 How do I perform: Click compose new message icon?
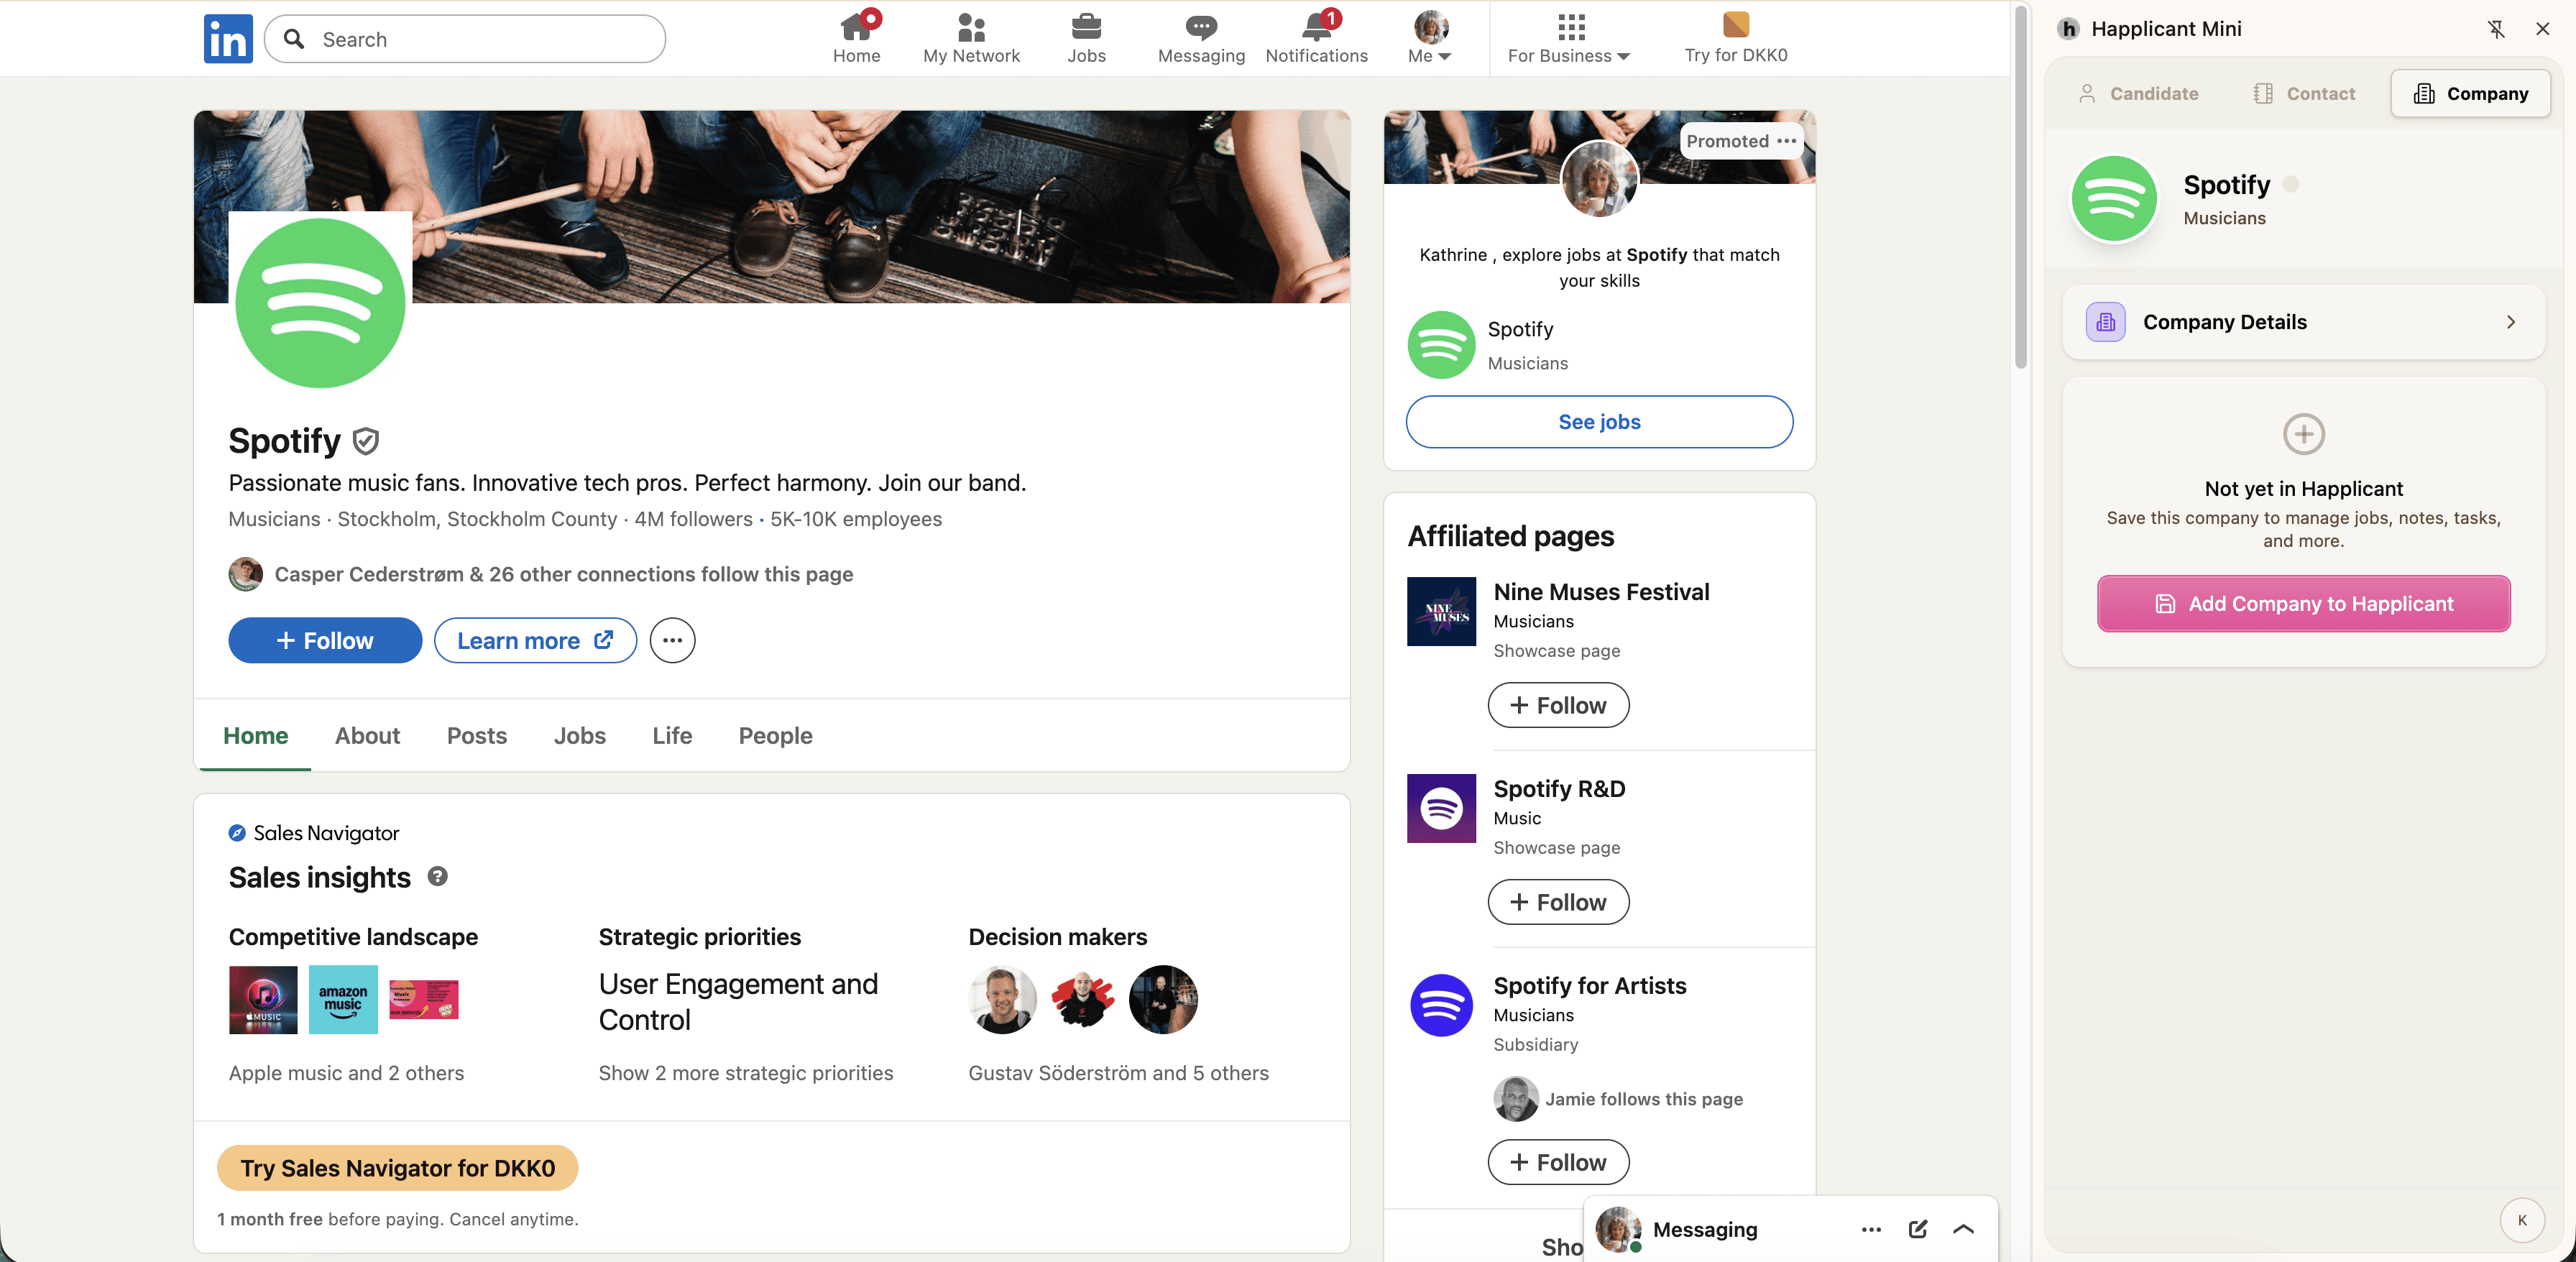[x=1917, y=1229]
